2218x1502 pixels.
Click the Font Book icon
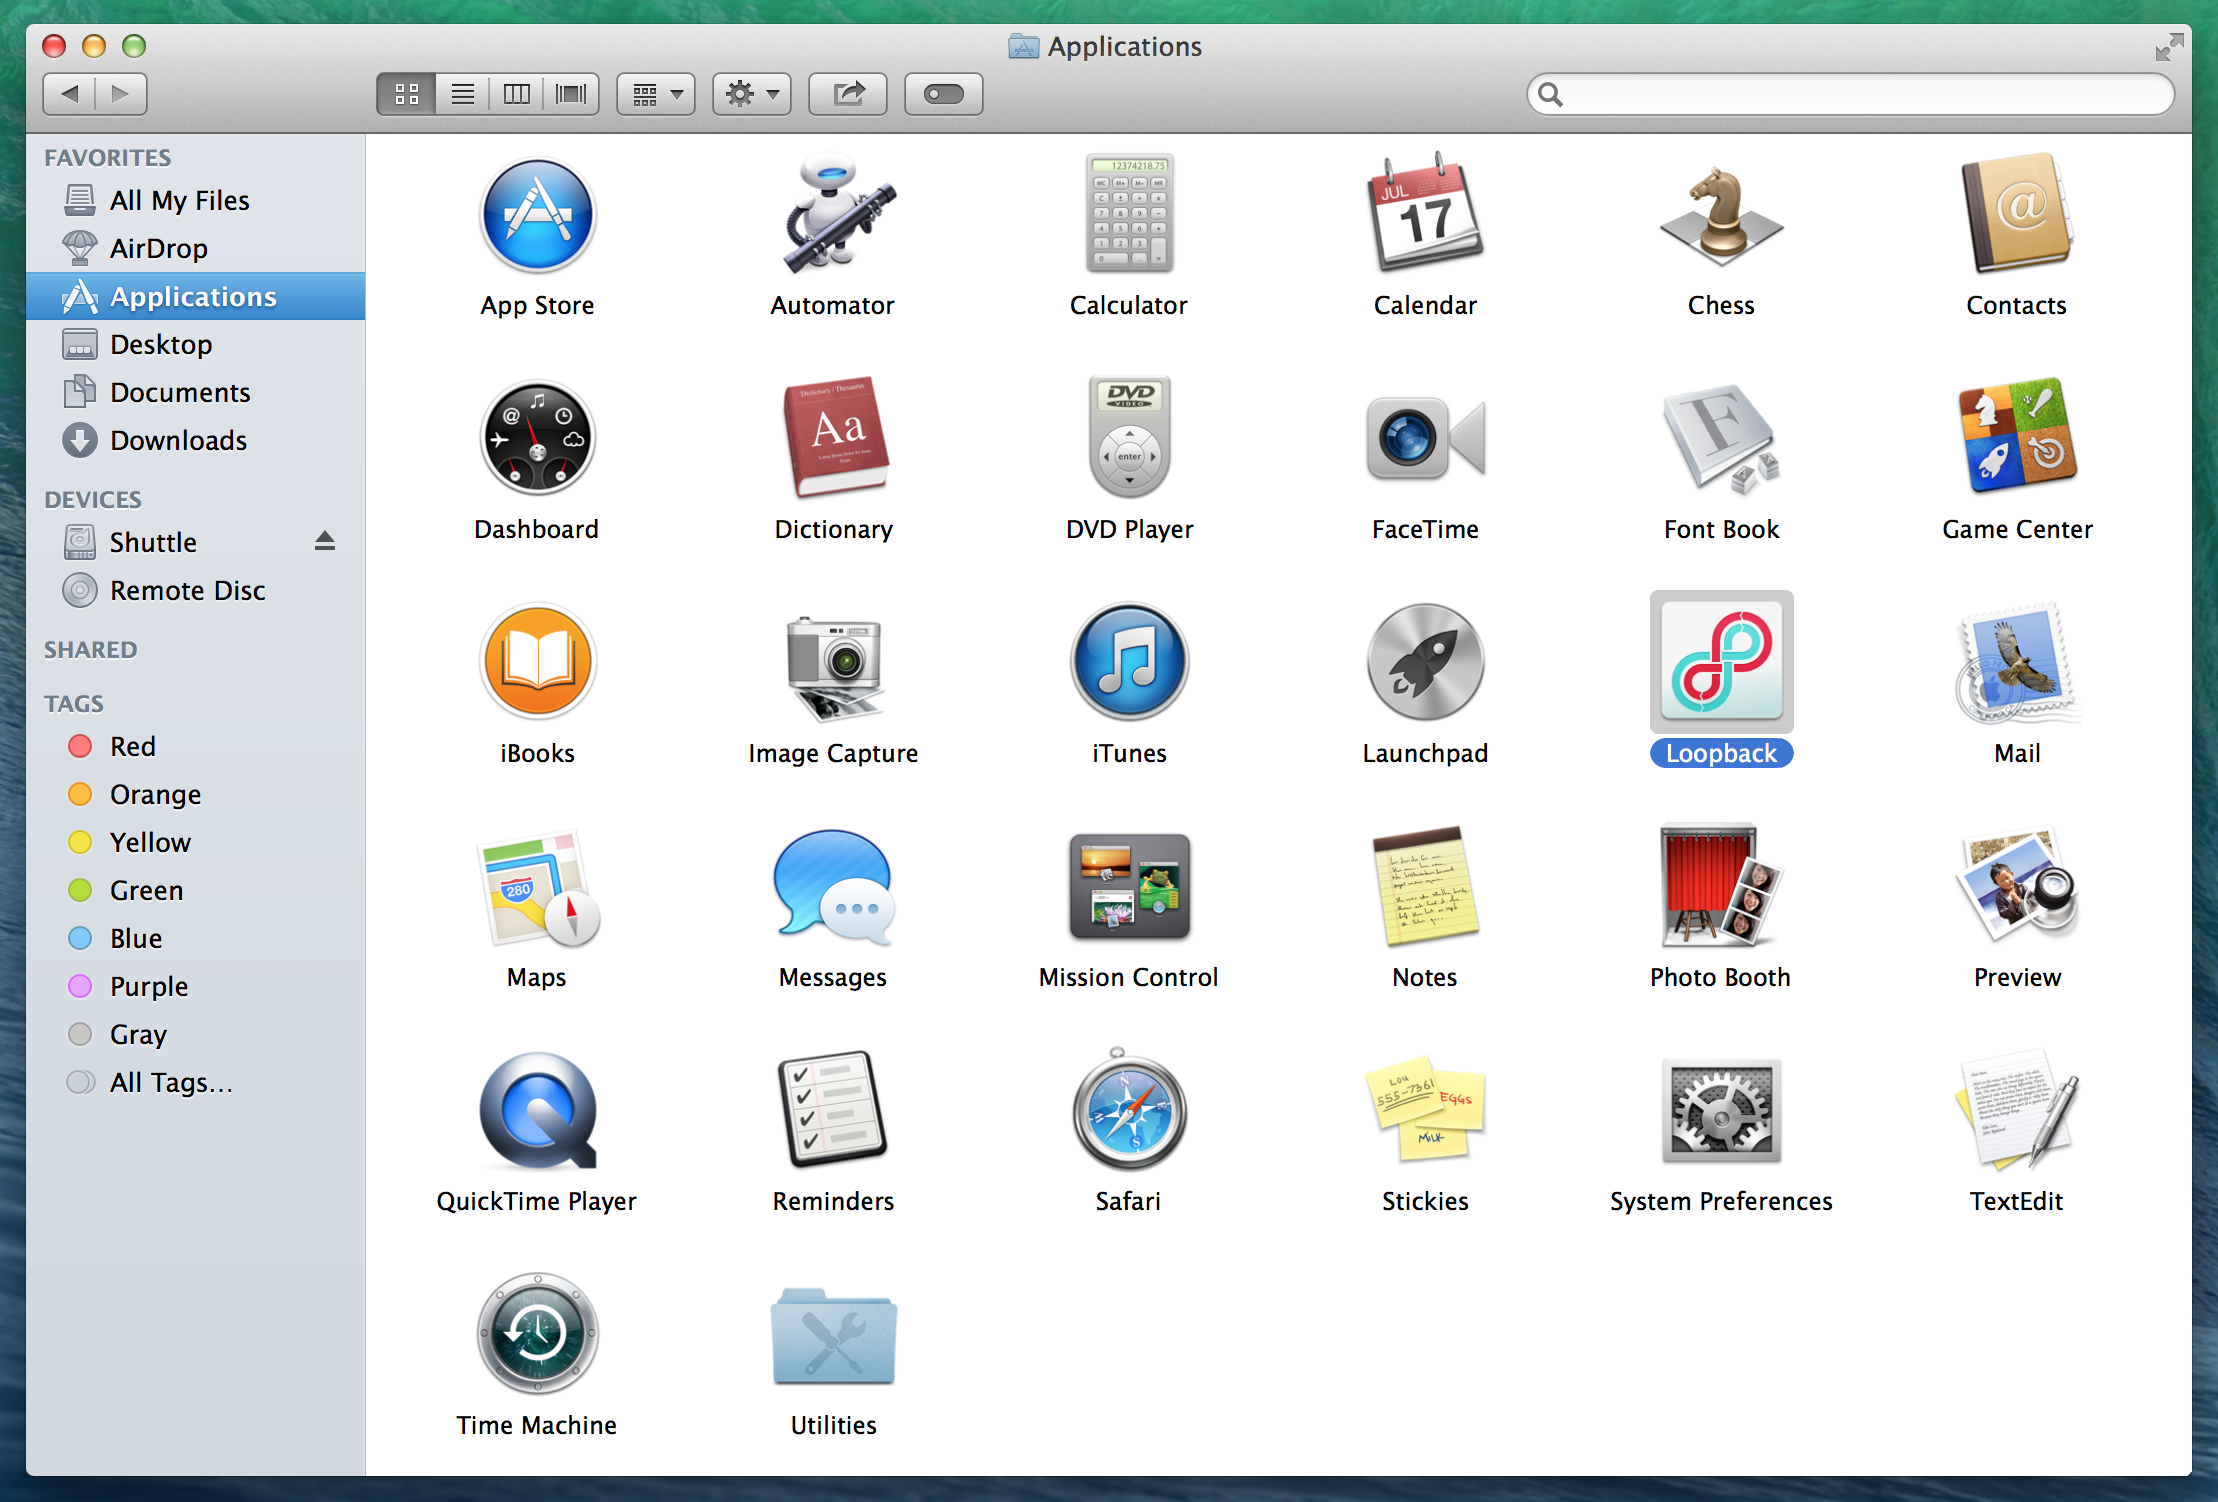click(x=1721, y=438)
